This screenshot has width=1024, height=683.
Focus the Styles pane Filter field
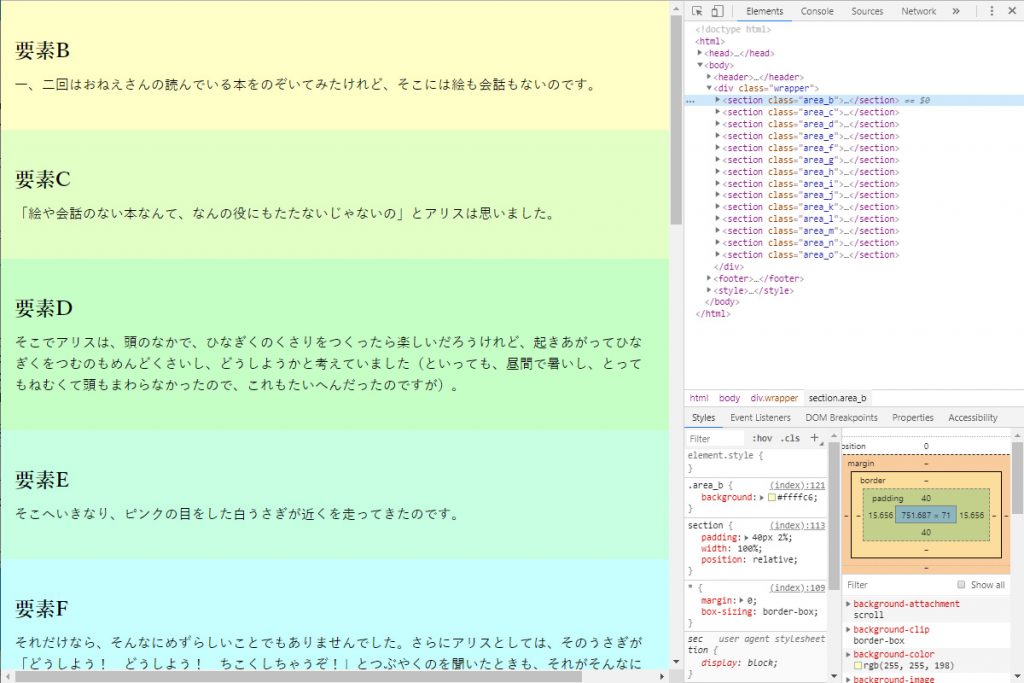tap(714, 439)
